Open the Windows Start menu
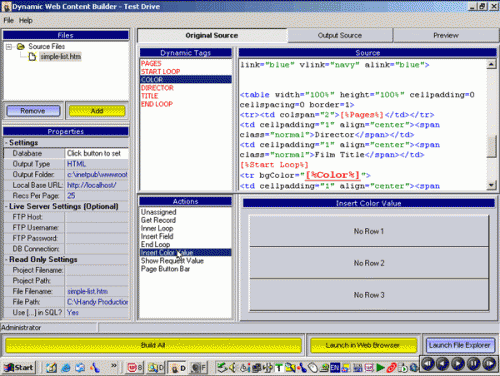Screen dimensions: 500x376 (x=19, y=368)
